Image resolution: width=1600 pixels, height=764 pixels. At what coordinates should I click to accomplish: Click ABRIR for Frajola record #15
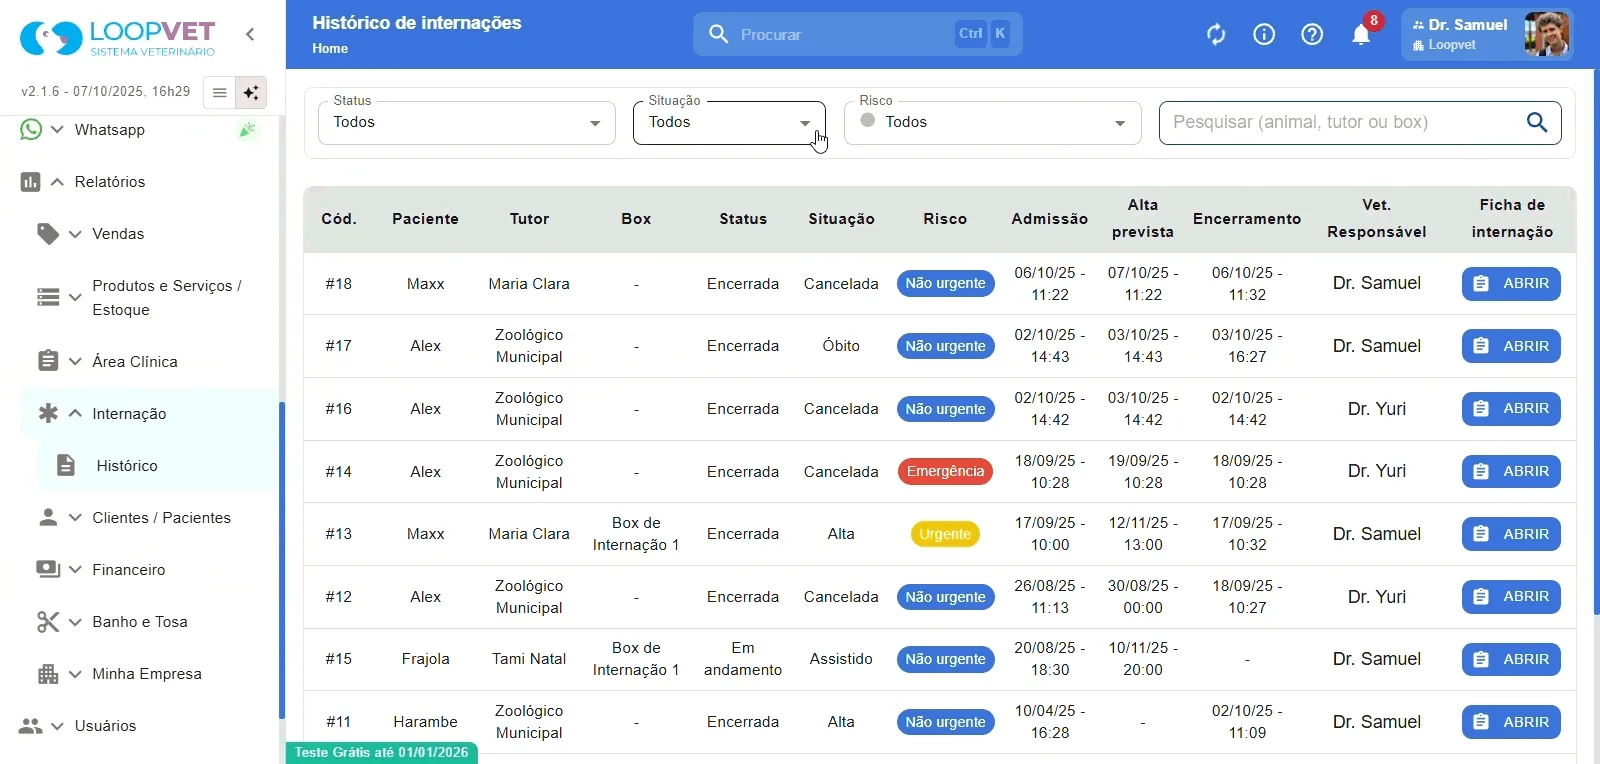coord(1511,660)
